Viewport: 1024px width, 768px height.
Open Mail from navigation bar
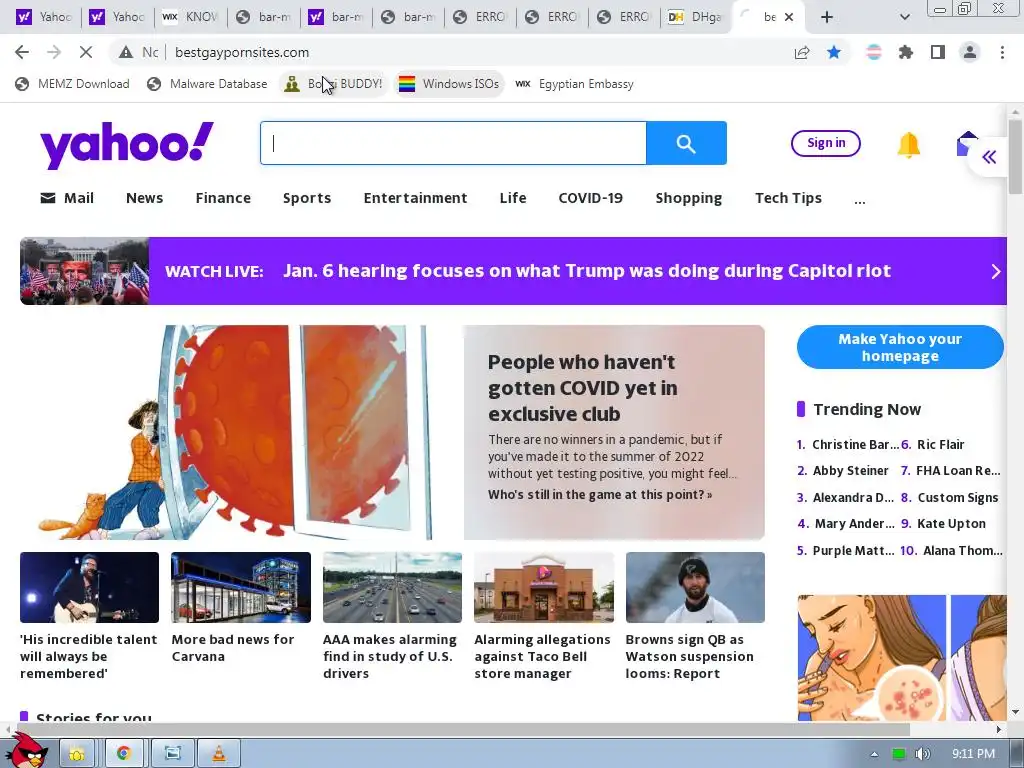(67, 198)
